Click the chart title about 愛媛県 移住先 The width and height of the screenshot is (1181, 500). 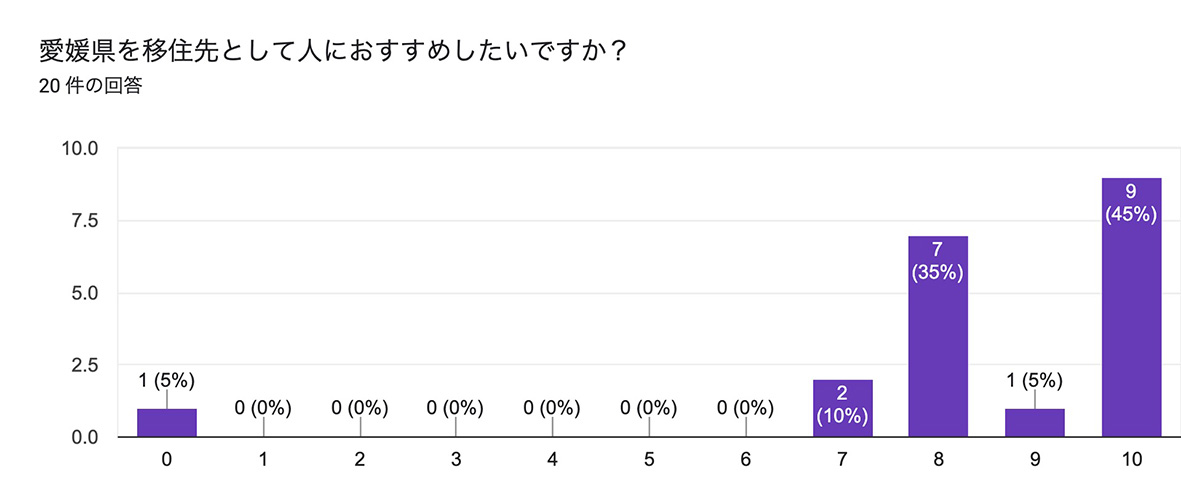[334, 52]
